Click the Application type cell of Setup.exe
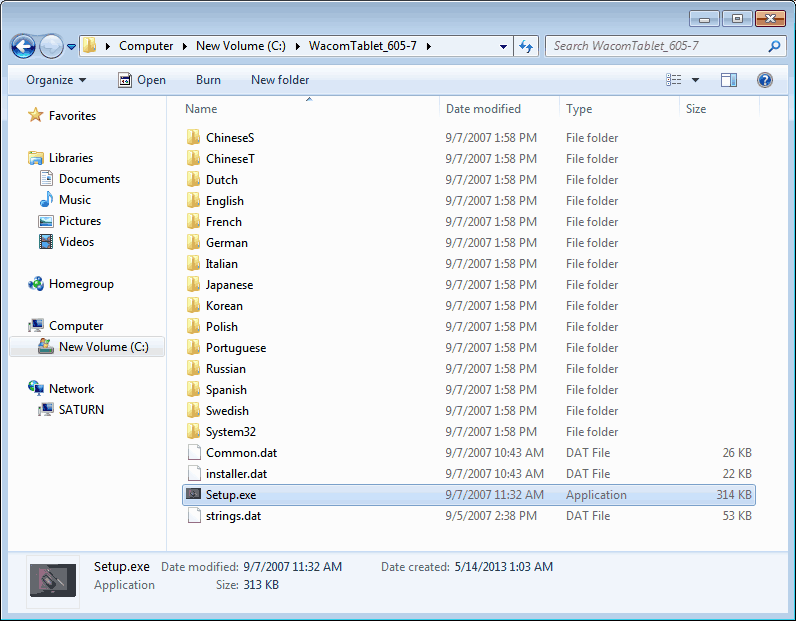The image size is (796, 621). tap(596, 495)
